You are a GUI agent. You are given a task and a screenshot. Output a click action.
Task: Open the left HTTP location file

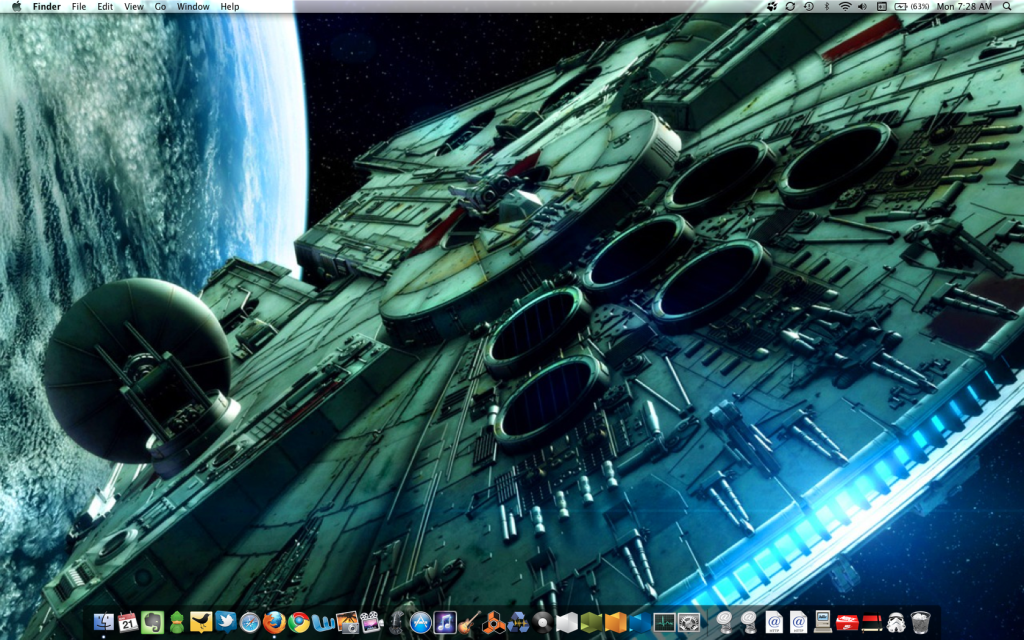point(775,622)
